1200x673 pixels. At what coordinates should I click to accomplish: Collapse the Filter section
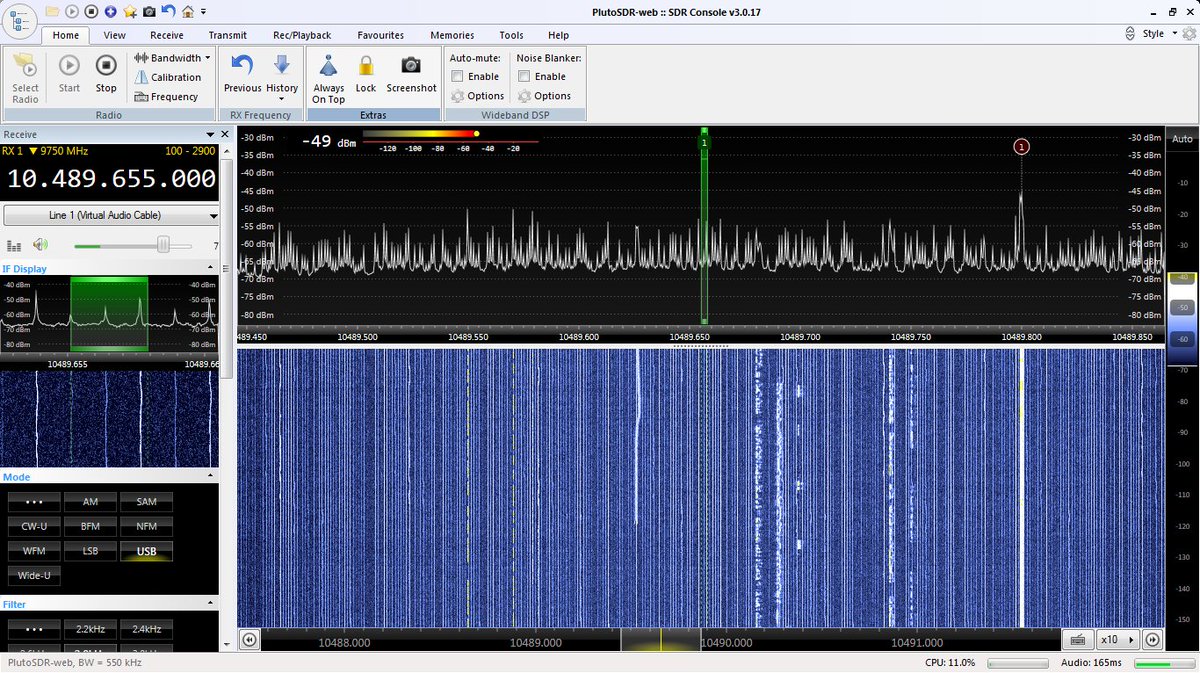coord(211,604)
